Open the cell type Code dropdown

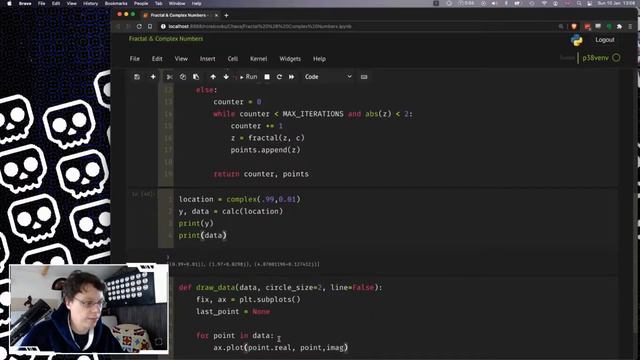coord(328,77)
